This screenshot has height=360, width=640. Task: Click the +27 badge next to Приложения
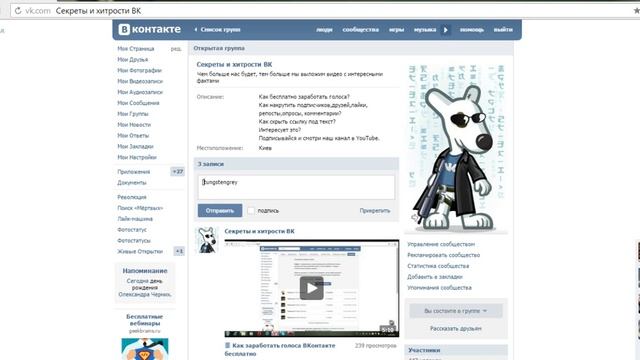(x=178, y=172)
